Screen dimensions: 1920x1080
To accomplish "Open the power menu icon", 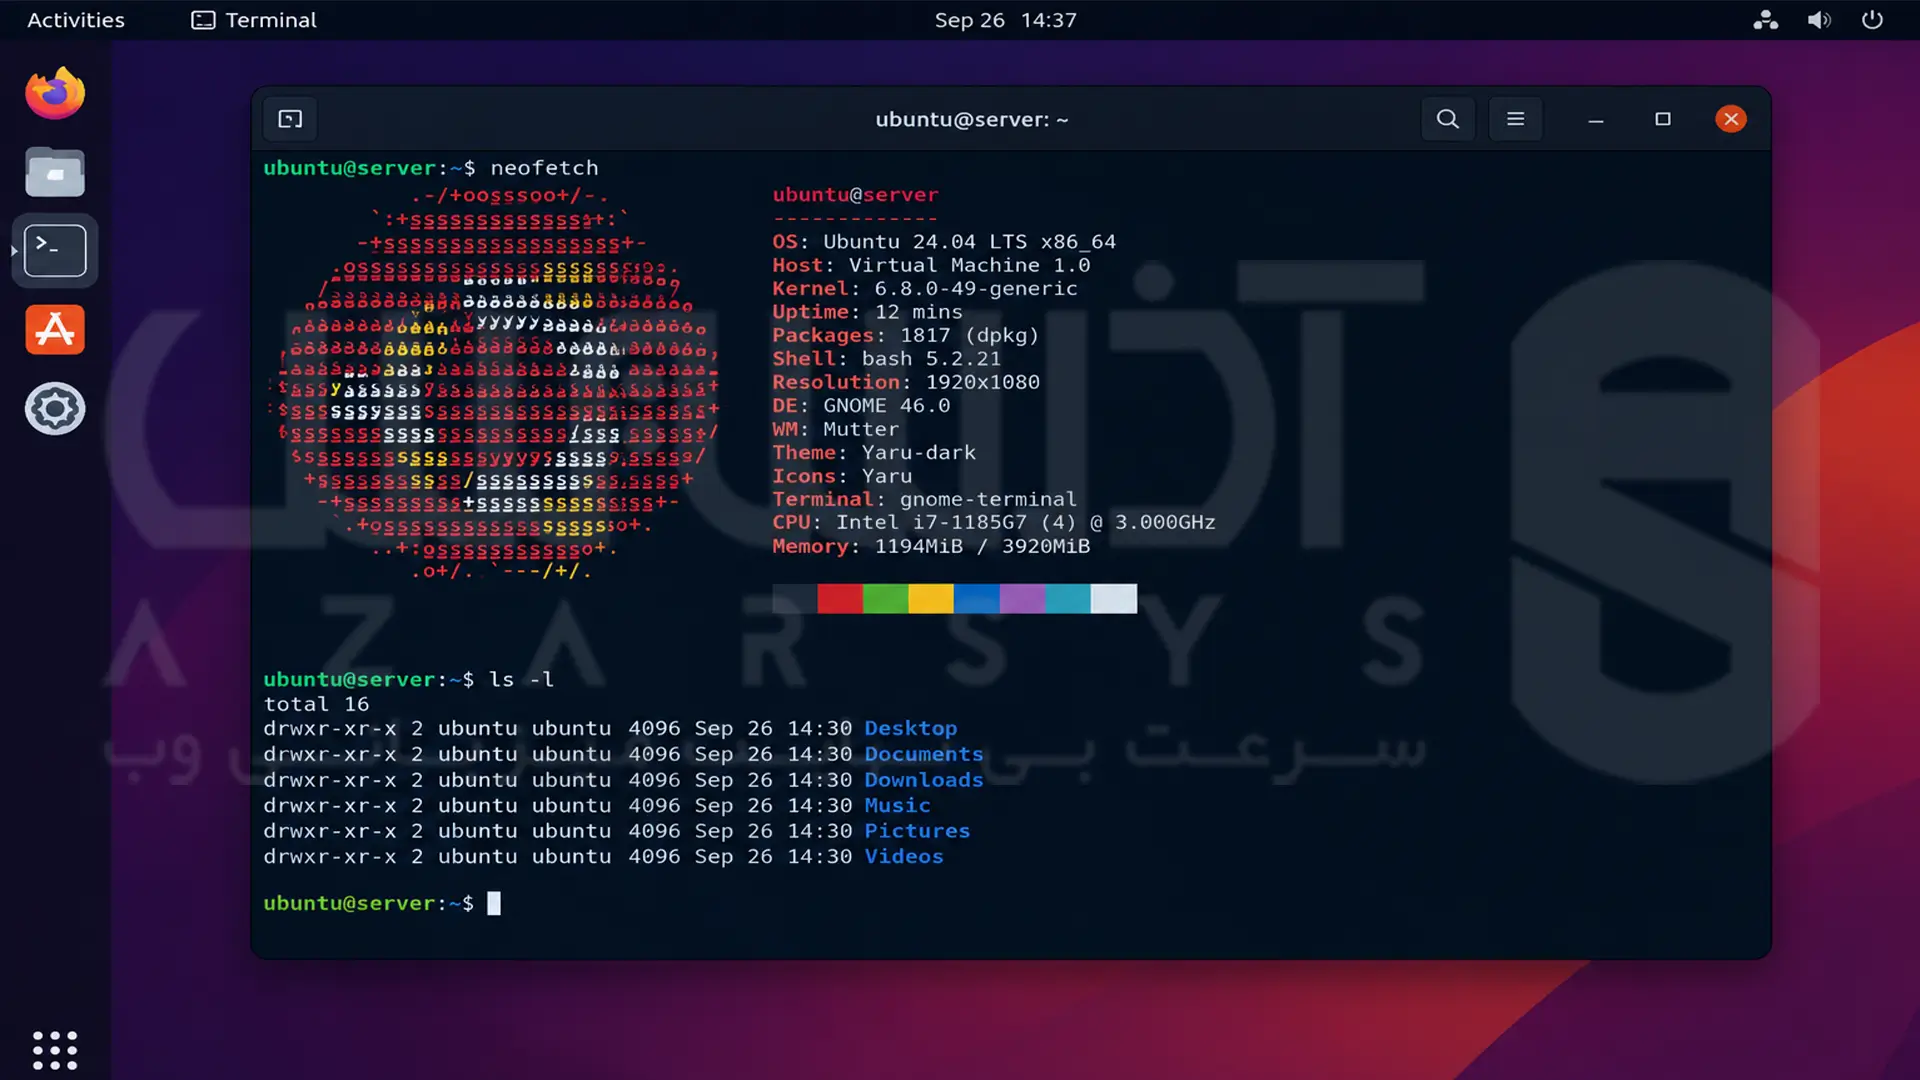I will coord(1872,20).
